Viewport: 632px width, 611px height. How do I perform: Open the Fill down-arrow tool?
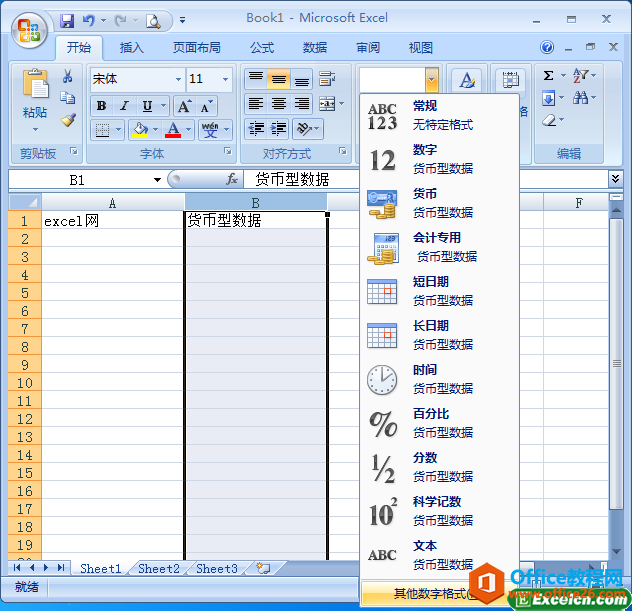[x=549, y=98]
